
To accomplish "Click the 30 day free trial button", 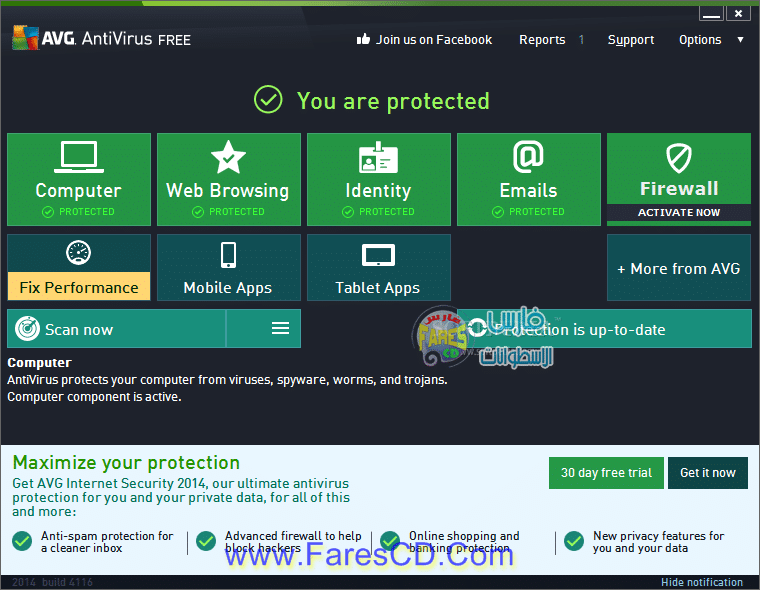I will tap(606, 473).
